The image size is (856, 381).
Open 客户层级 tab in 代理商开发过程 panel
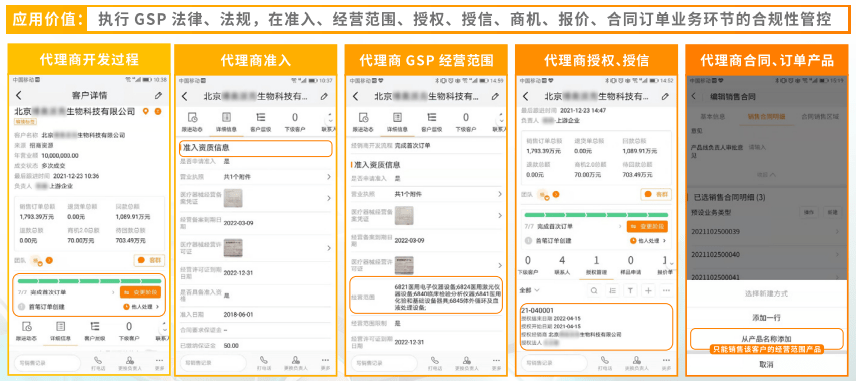point(95,331)
